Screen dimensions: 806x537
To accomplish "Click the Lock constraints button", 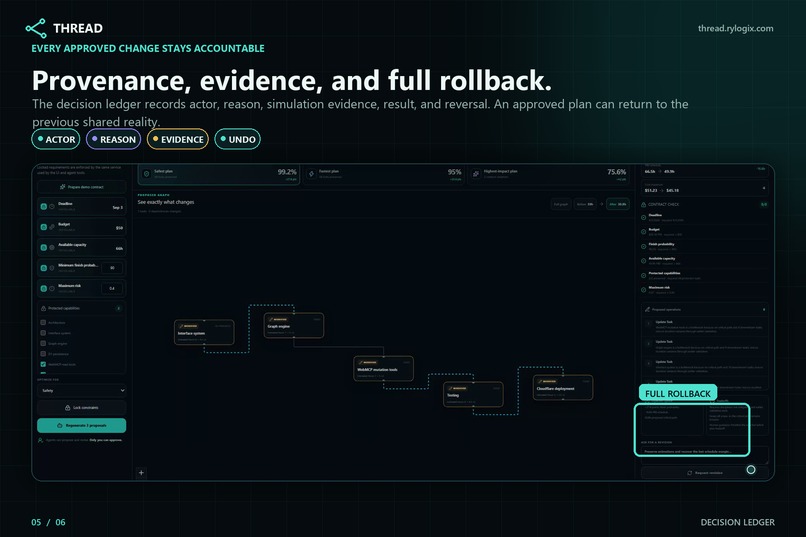I will tap(82, 408).
